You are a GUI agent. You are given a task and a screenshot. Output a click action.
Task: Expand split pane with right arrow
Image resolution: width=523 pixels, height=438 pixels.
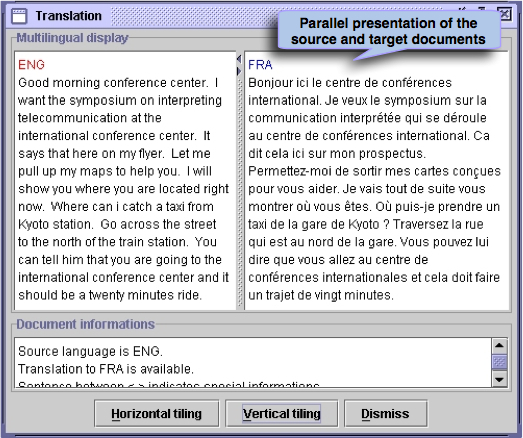coord(239,71)
